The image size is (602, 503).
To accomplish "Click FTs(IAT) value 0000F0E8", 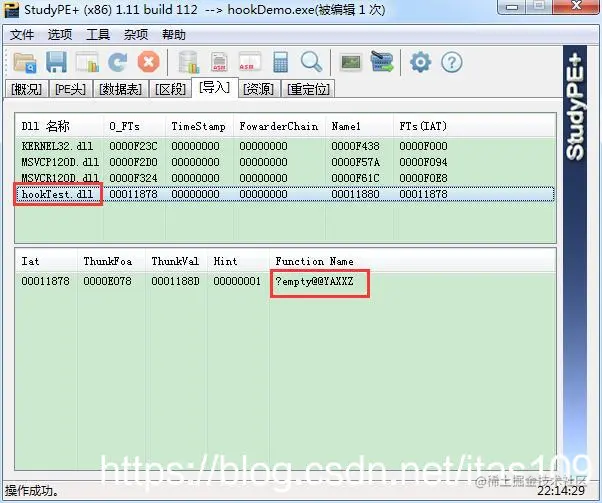I will tap(423, 178).
